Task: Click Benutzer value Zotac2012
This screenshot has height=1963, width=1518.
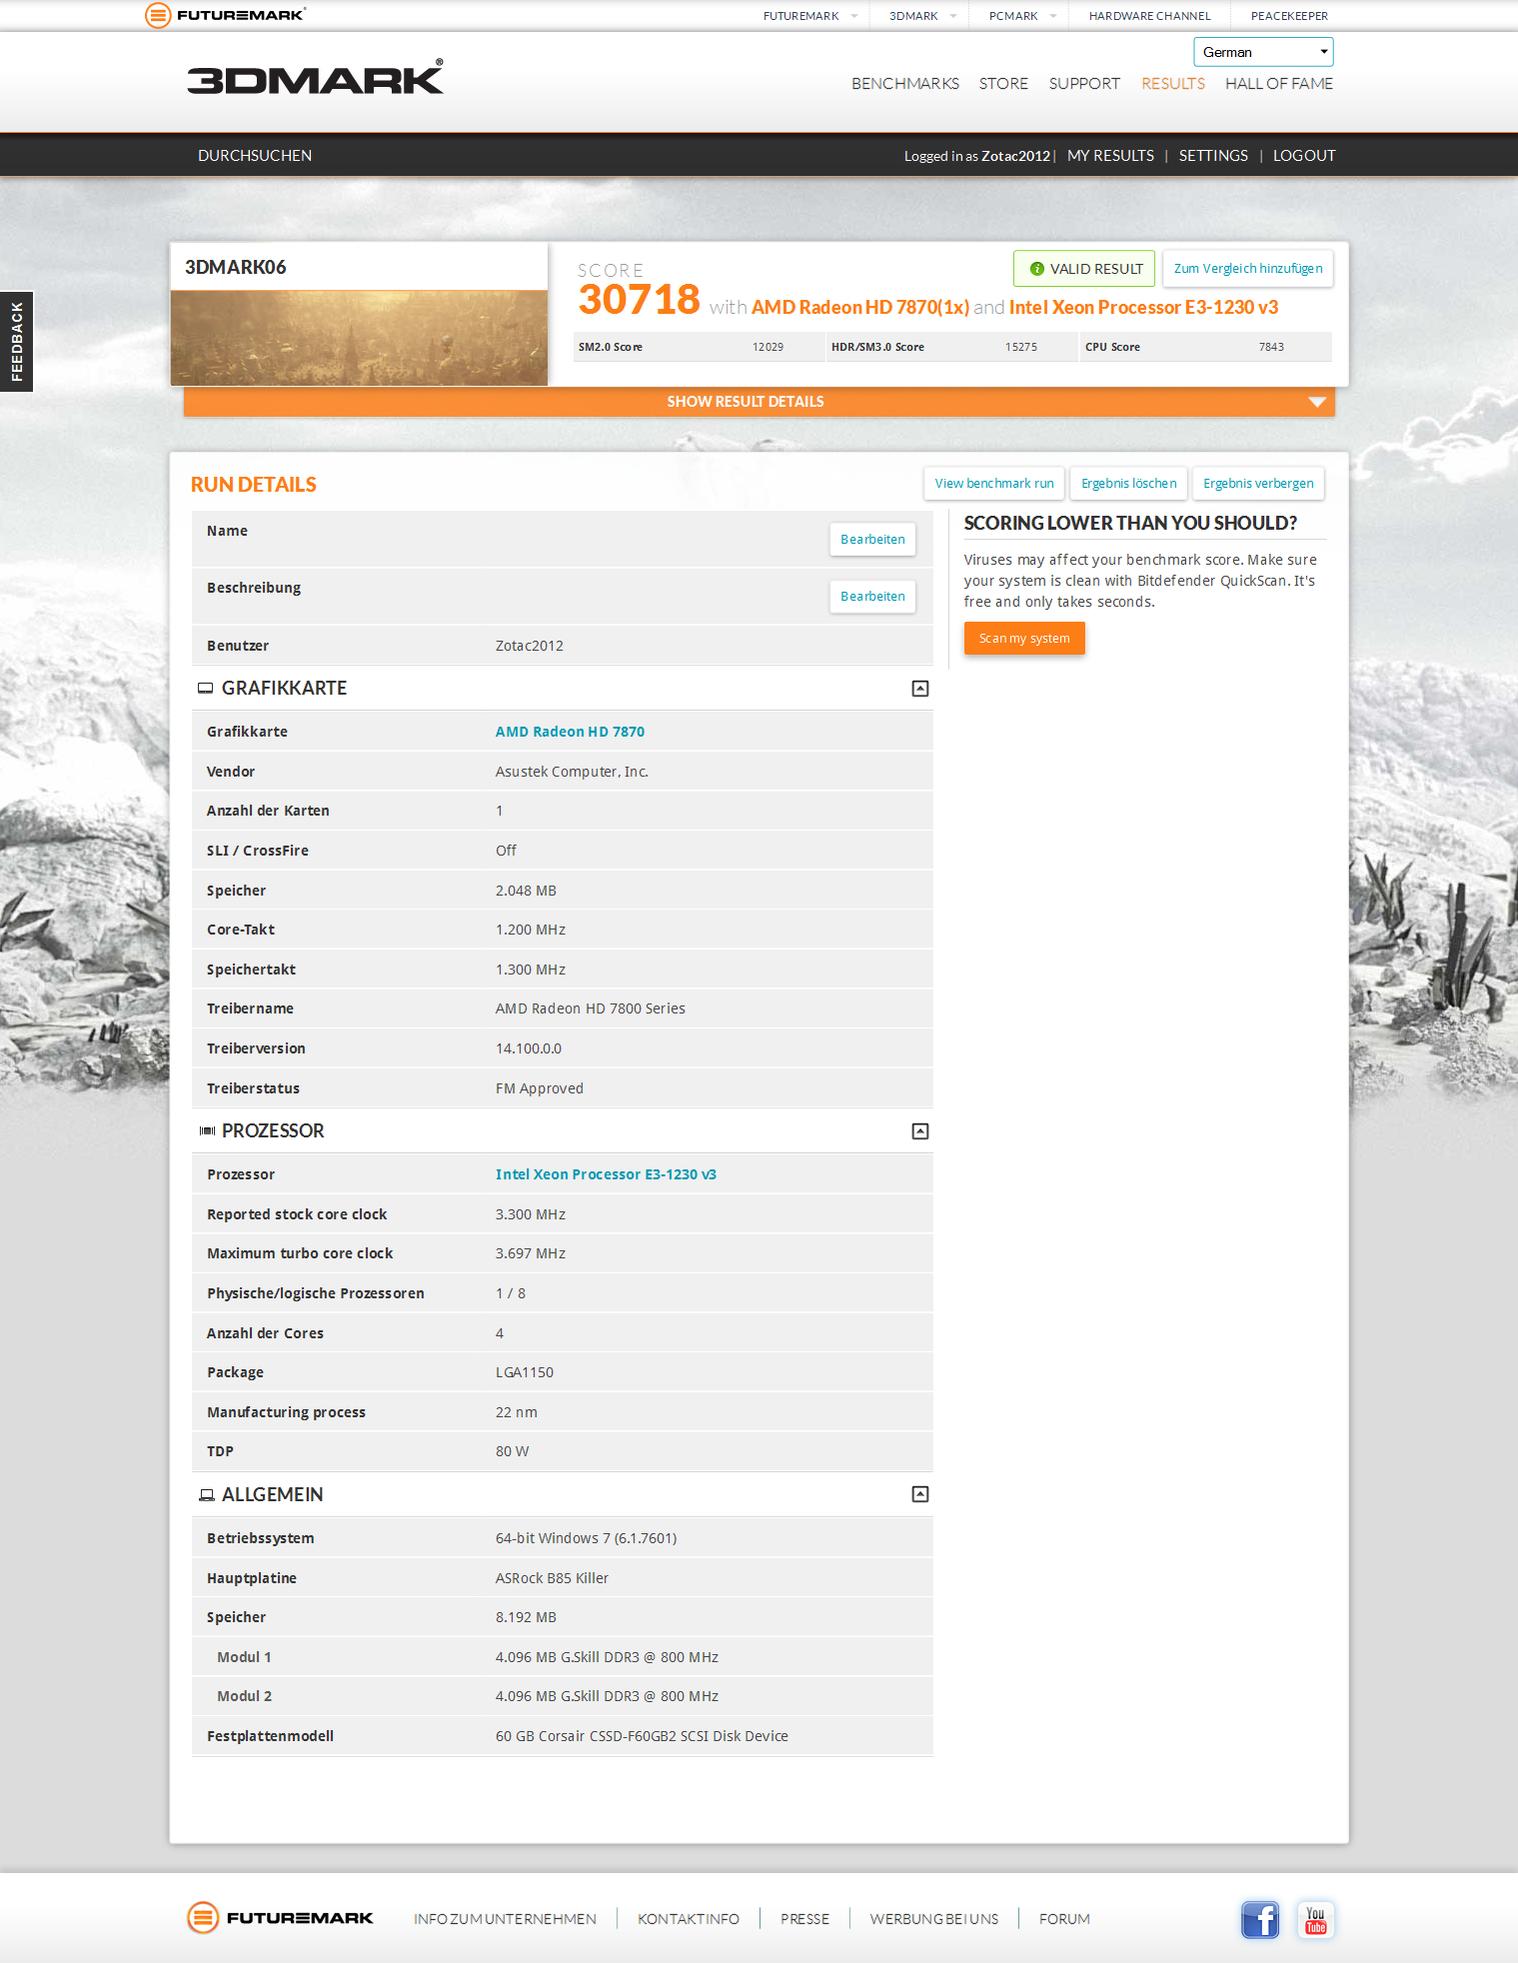Action: coord(529,646)
